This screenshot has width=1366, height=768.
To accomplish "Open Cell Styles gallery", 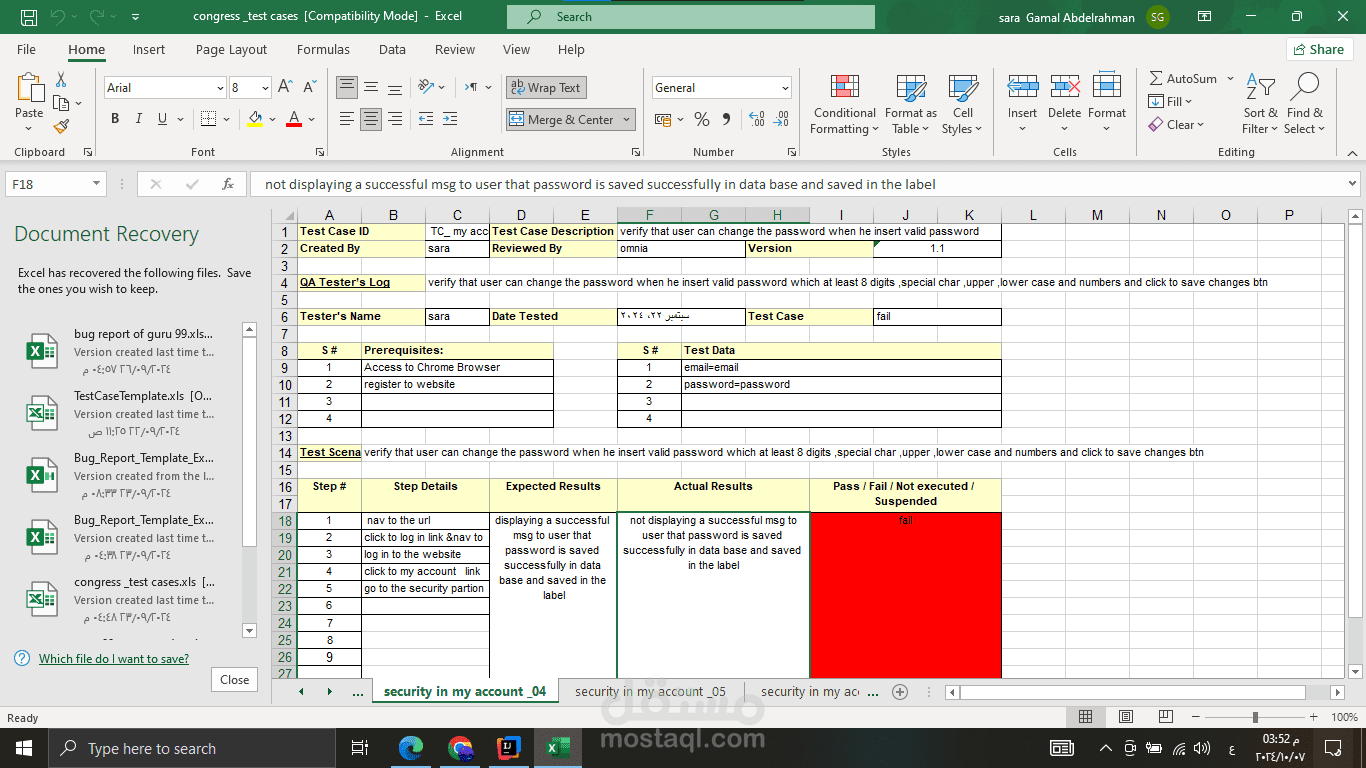I will point(962,104).
